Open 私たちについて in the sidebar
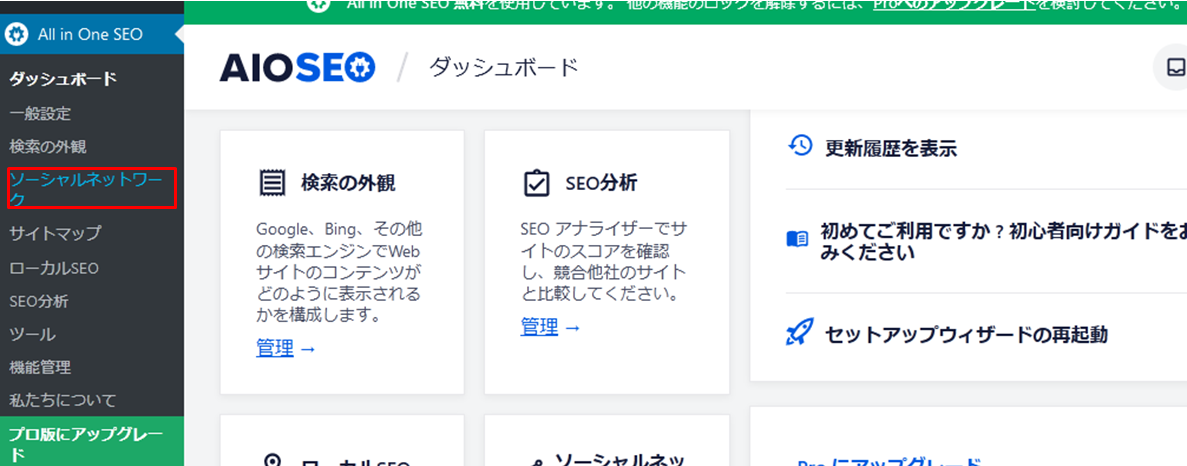Screen dimensions: 1187x466 [x=63, y=399]
